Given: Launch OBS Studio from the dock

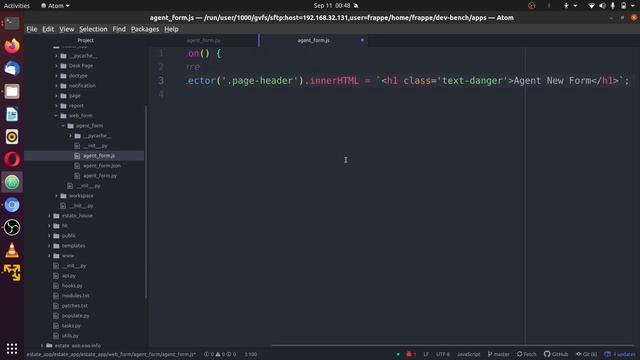Looking at the screenshot, I should click(x=12, y=227).
